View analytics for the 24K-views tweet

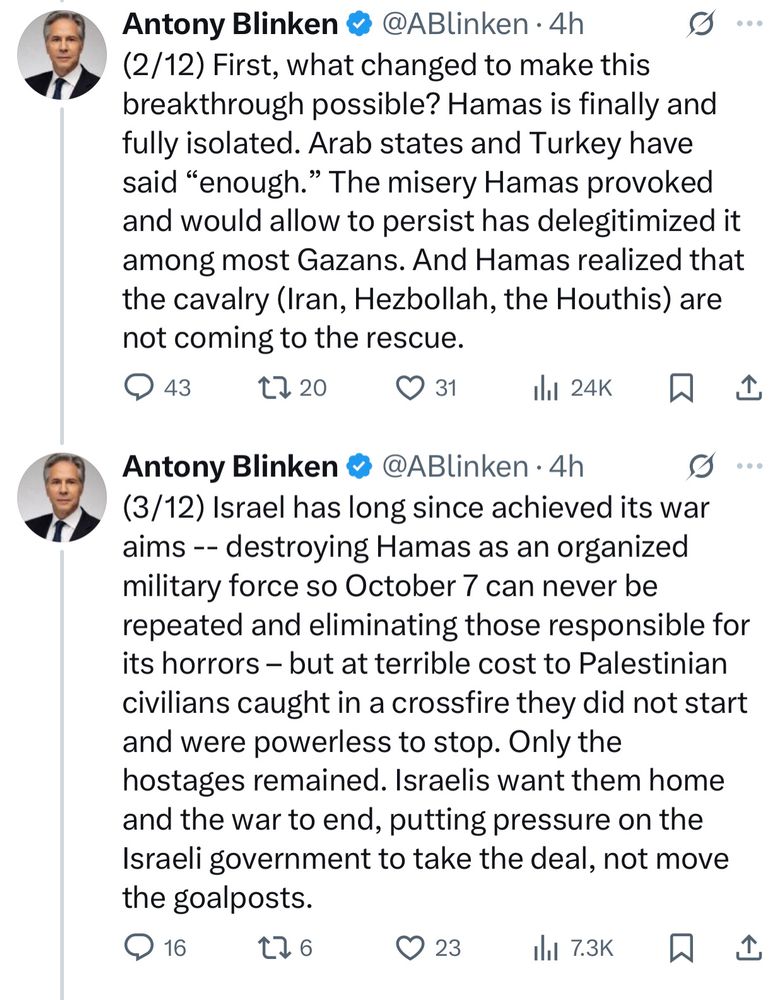(544, 387)
